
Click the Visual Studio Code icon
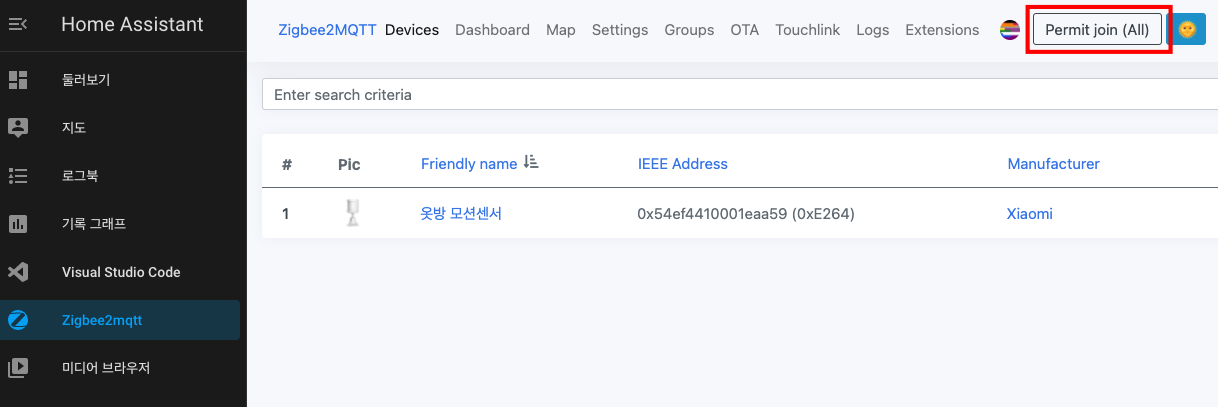coord(18,272)
